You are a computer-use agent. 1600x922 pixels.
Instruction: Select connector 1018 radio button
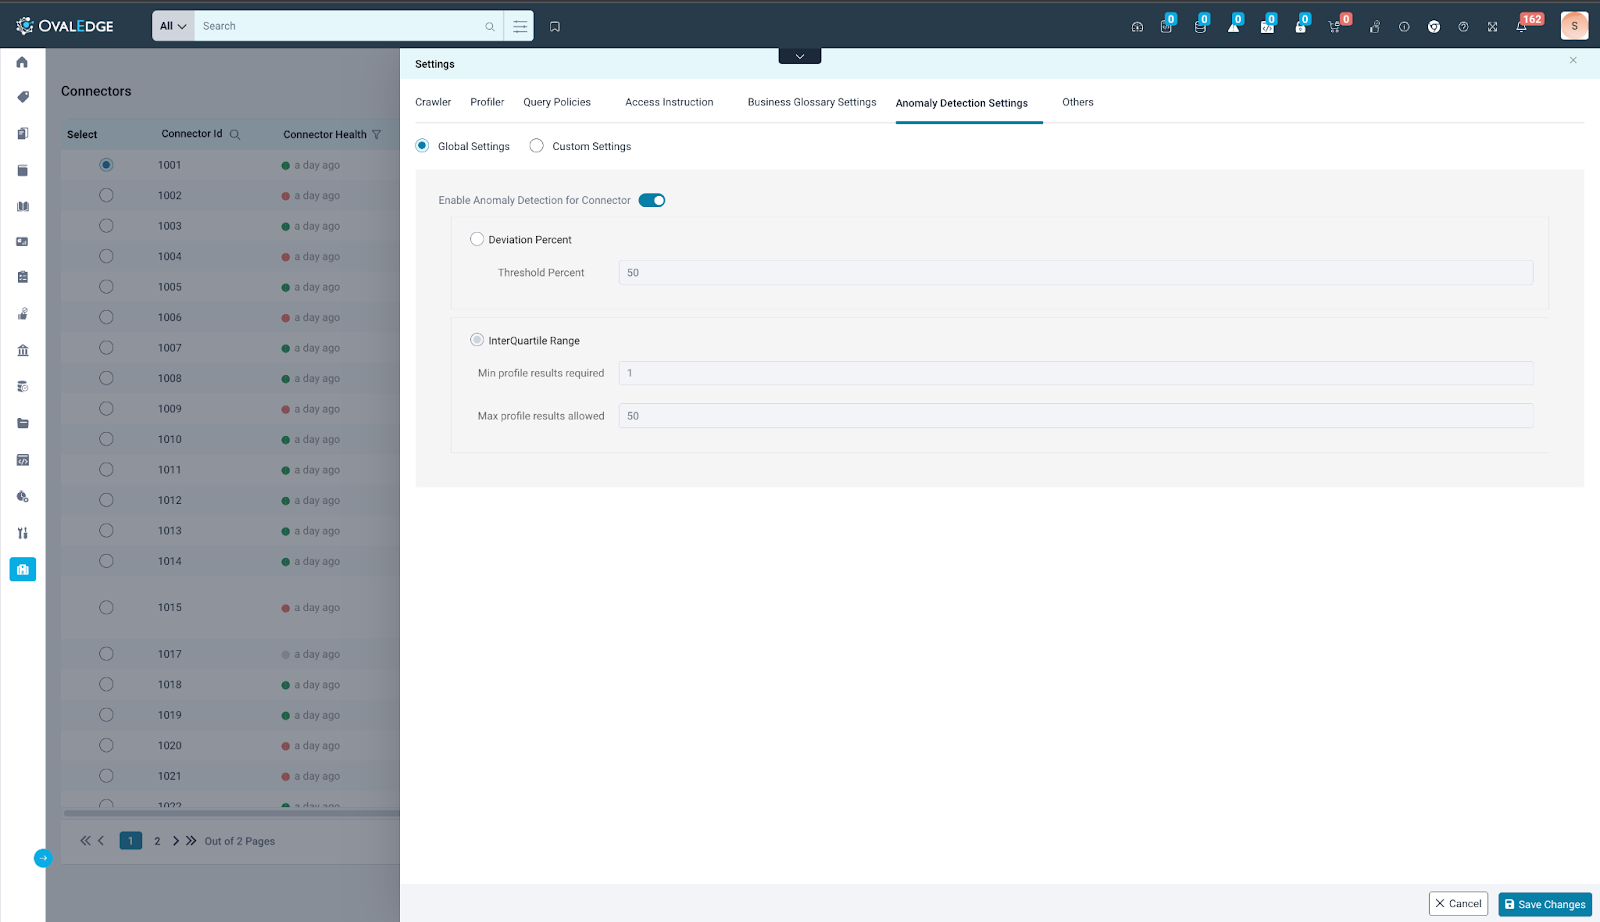pyautogui.click(x=106, y=684)
